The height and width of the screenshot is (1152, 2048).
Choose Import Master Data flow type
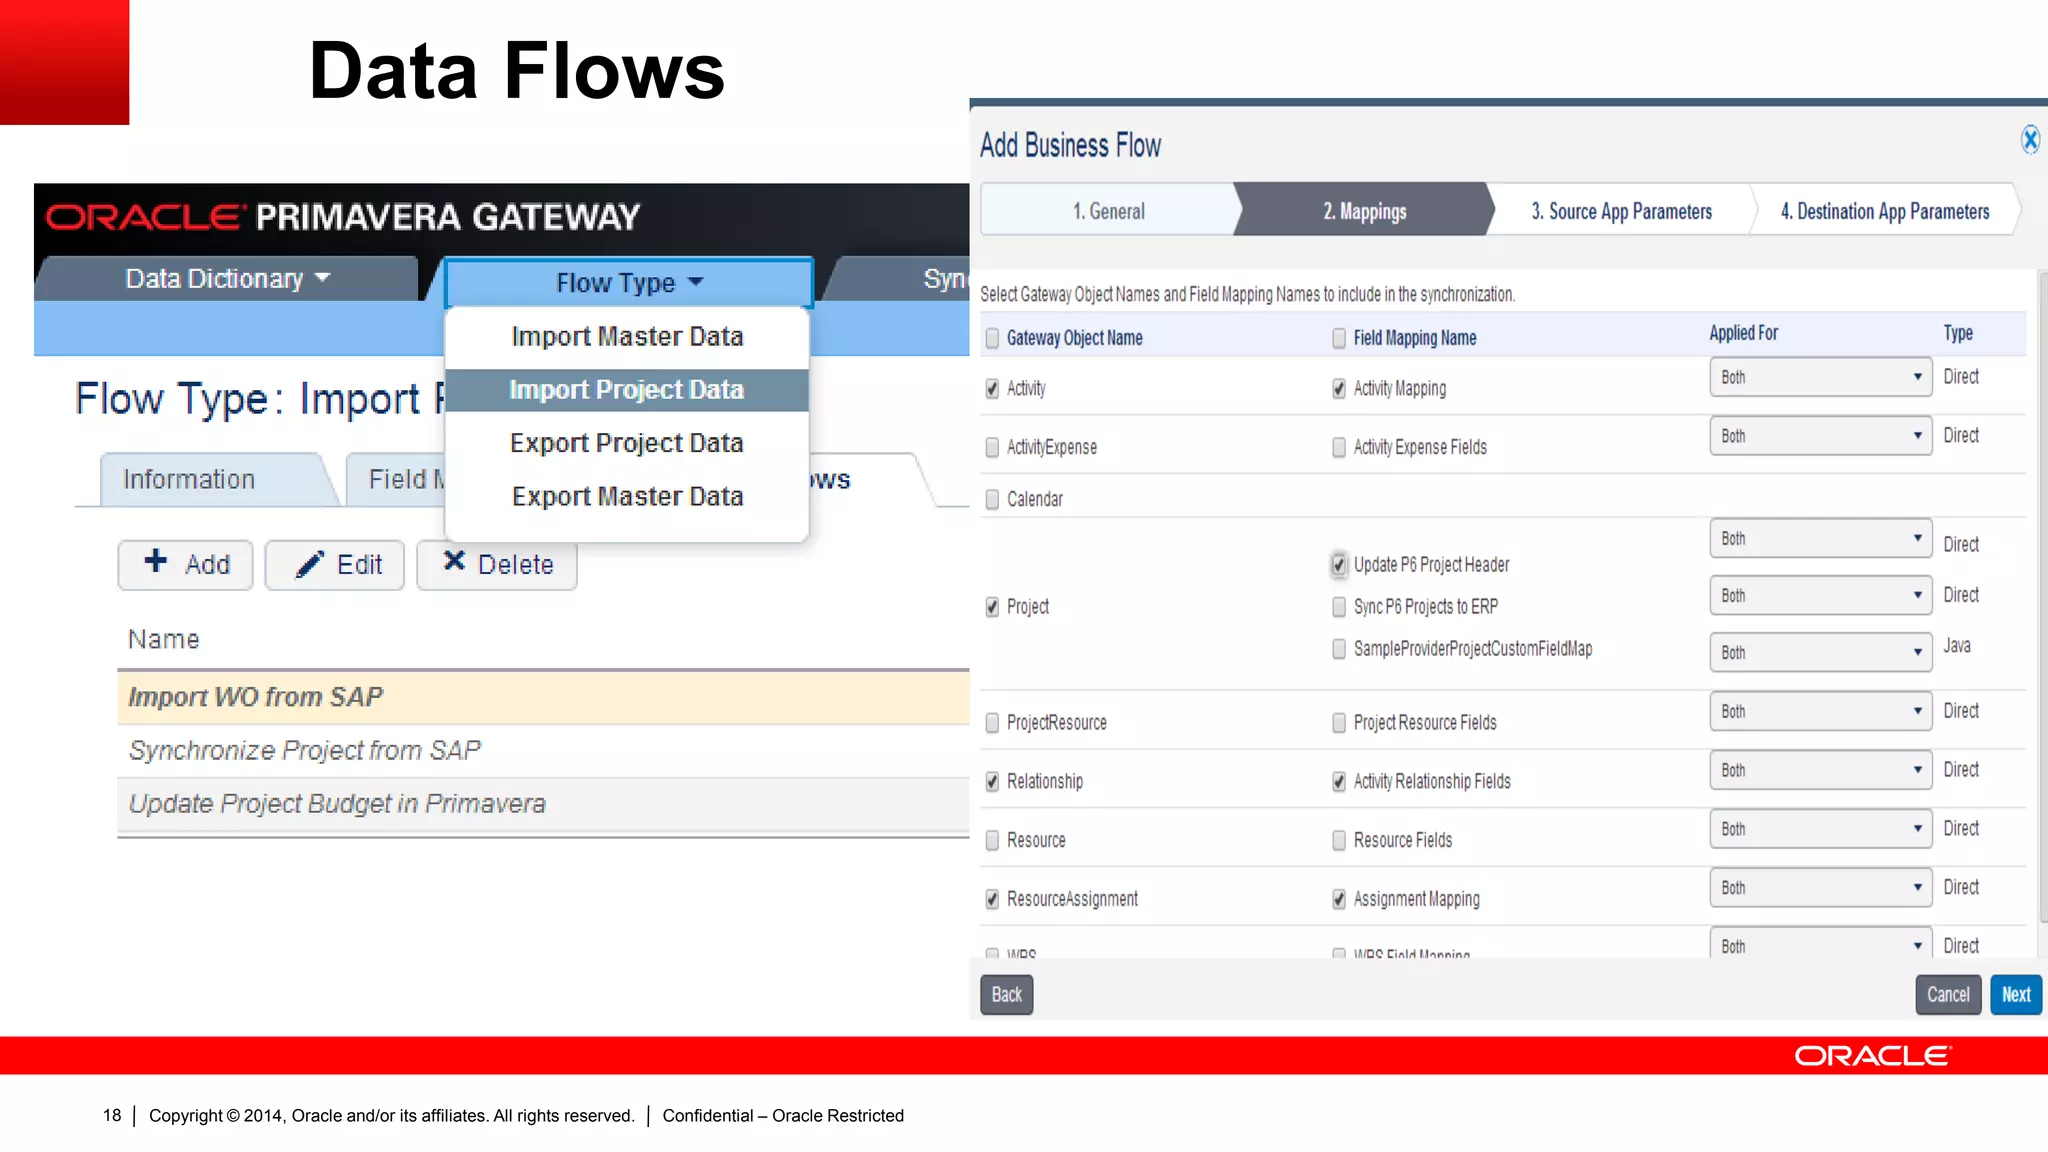(627, 337)
